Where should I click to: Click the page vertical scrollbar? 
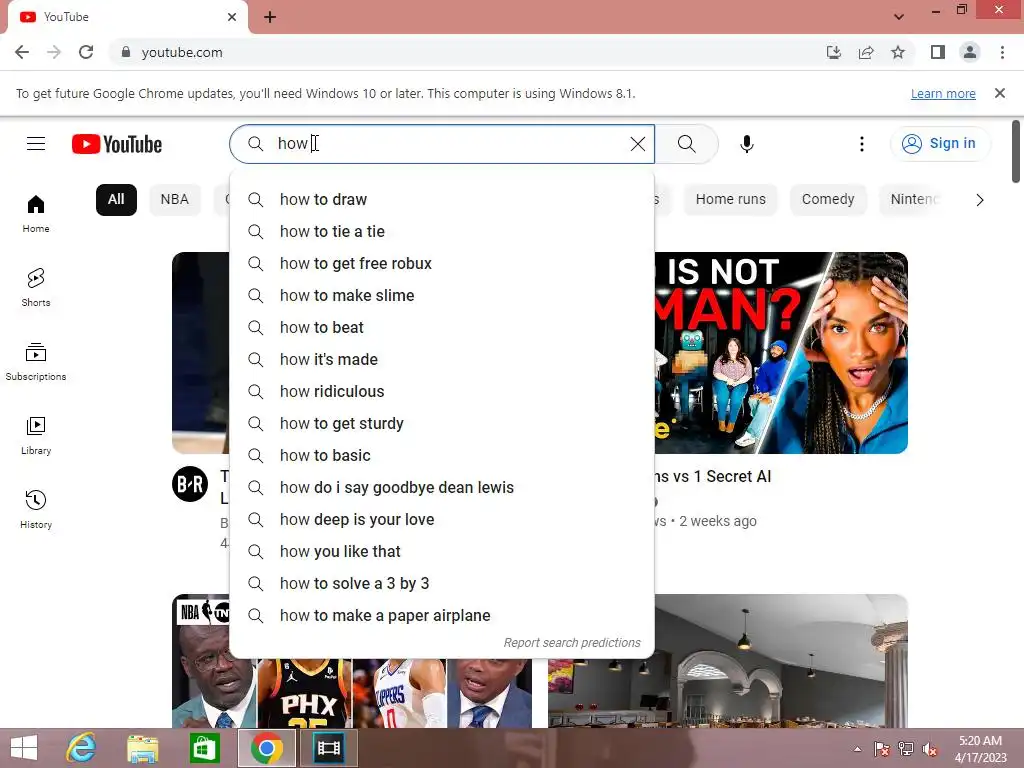1016,152
